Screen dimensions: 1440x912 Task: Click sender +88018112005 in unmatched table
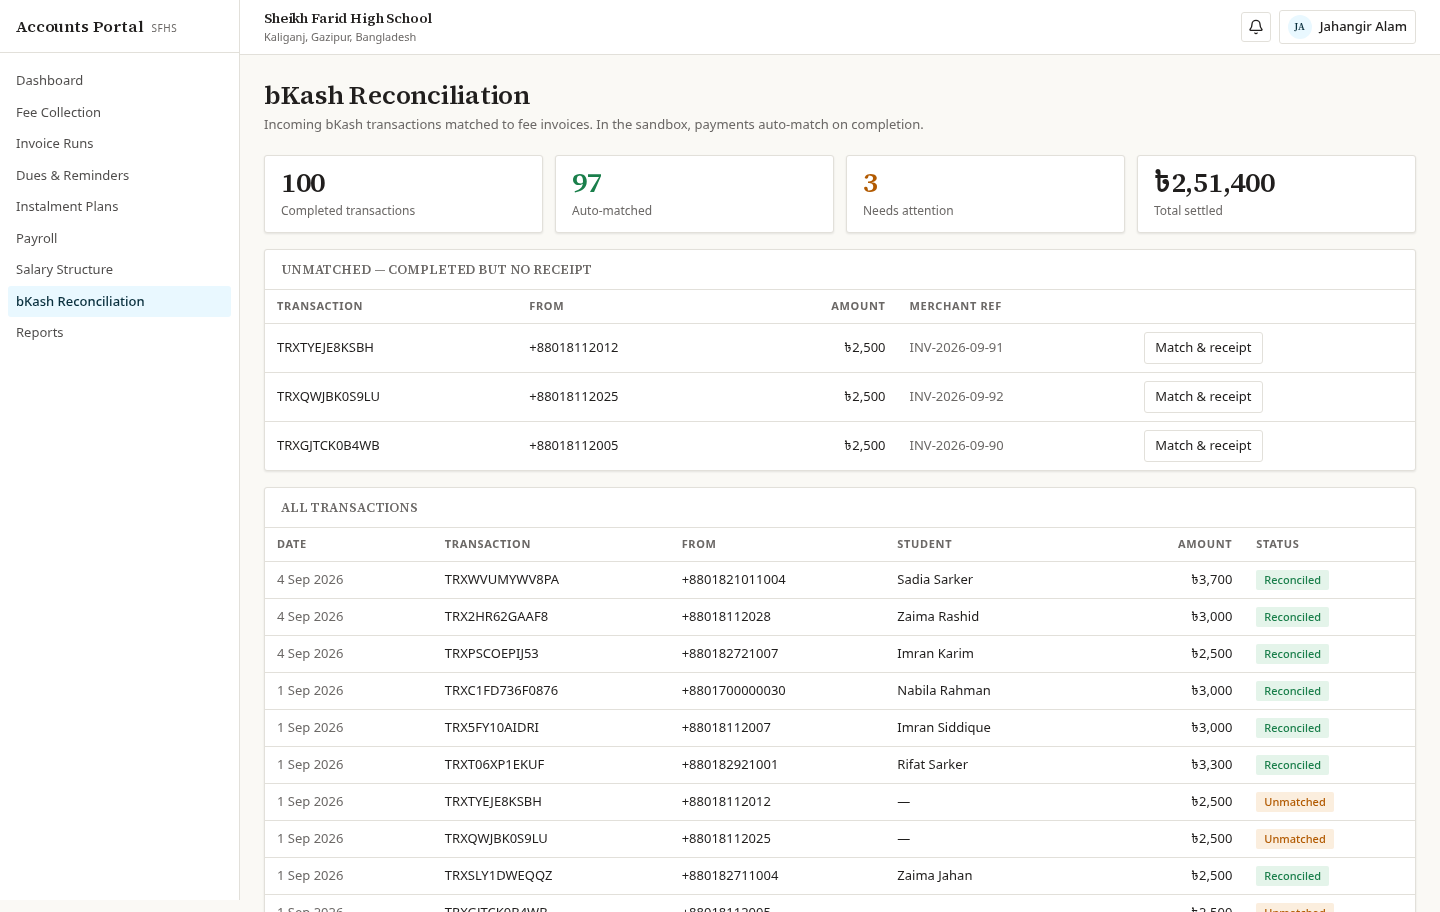tap(573, 446)
